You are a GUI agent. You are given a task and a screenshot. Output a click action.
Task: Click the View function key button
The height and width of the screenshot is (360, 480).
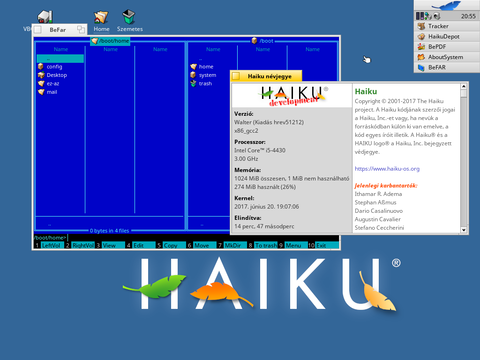(x=113, y=245)
